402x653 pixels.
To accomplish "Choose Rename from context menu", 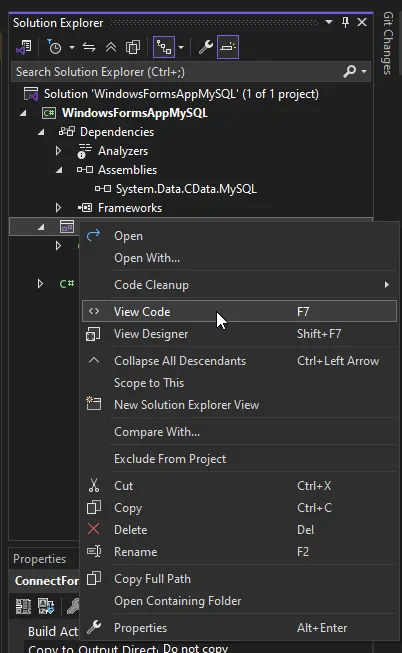I will click(239, 552).
